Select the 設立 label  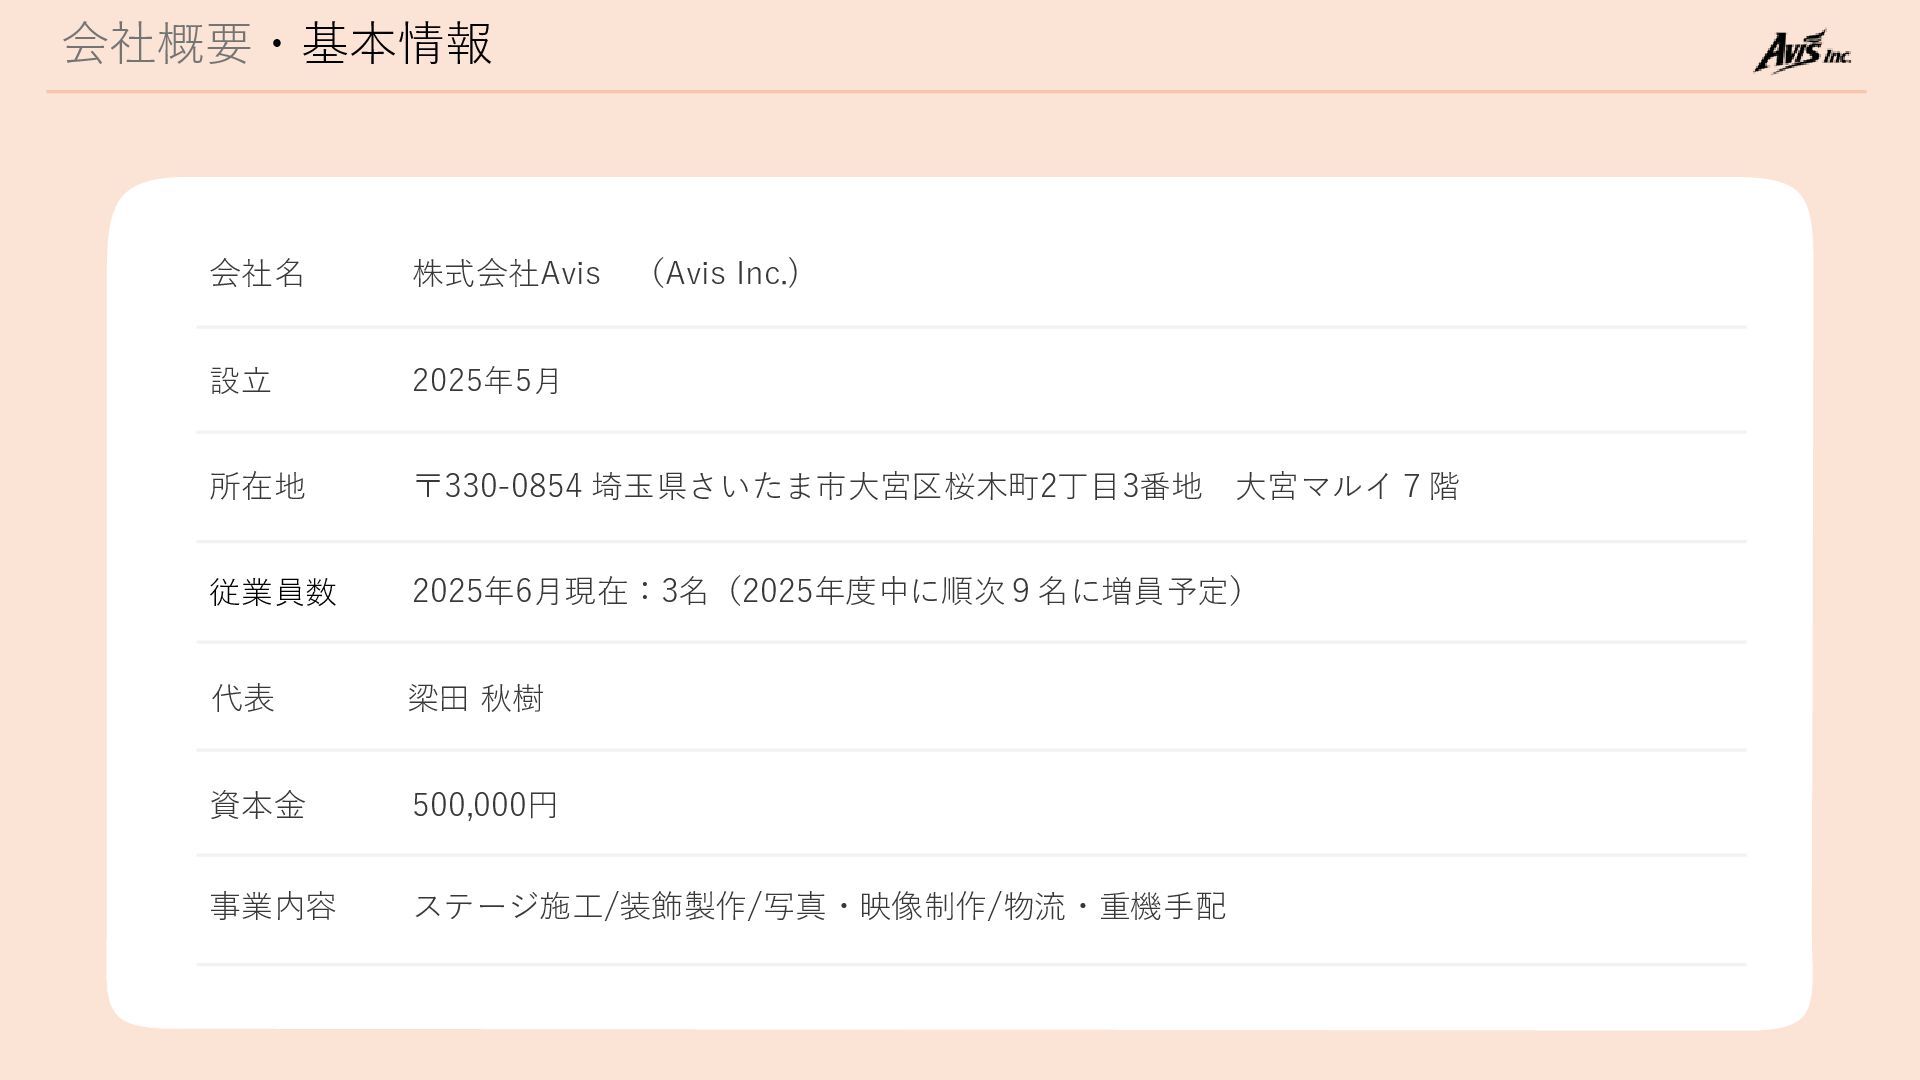[241, 381]
